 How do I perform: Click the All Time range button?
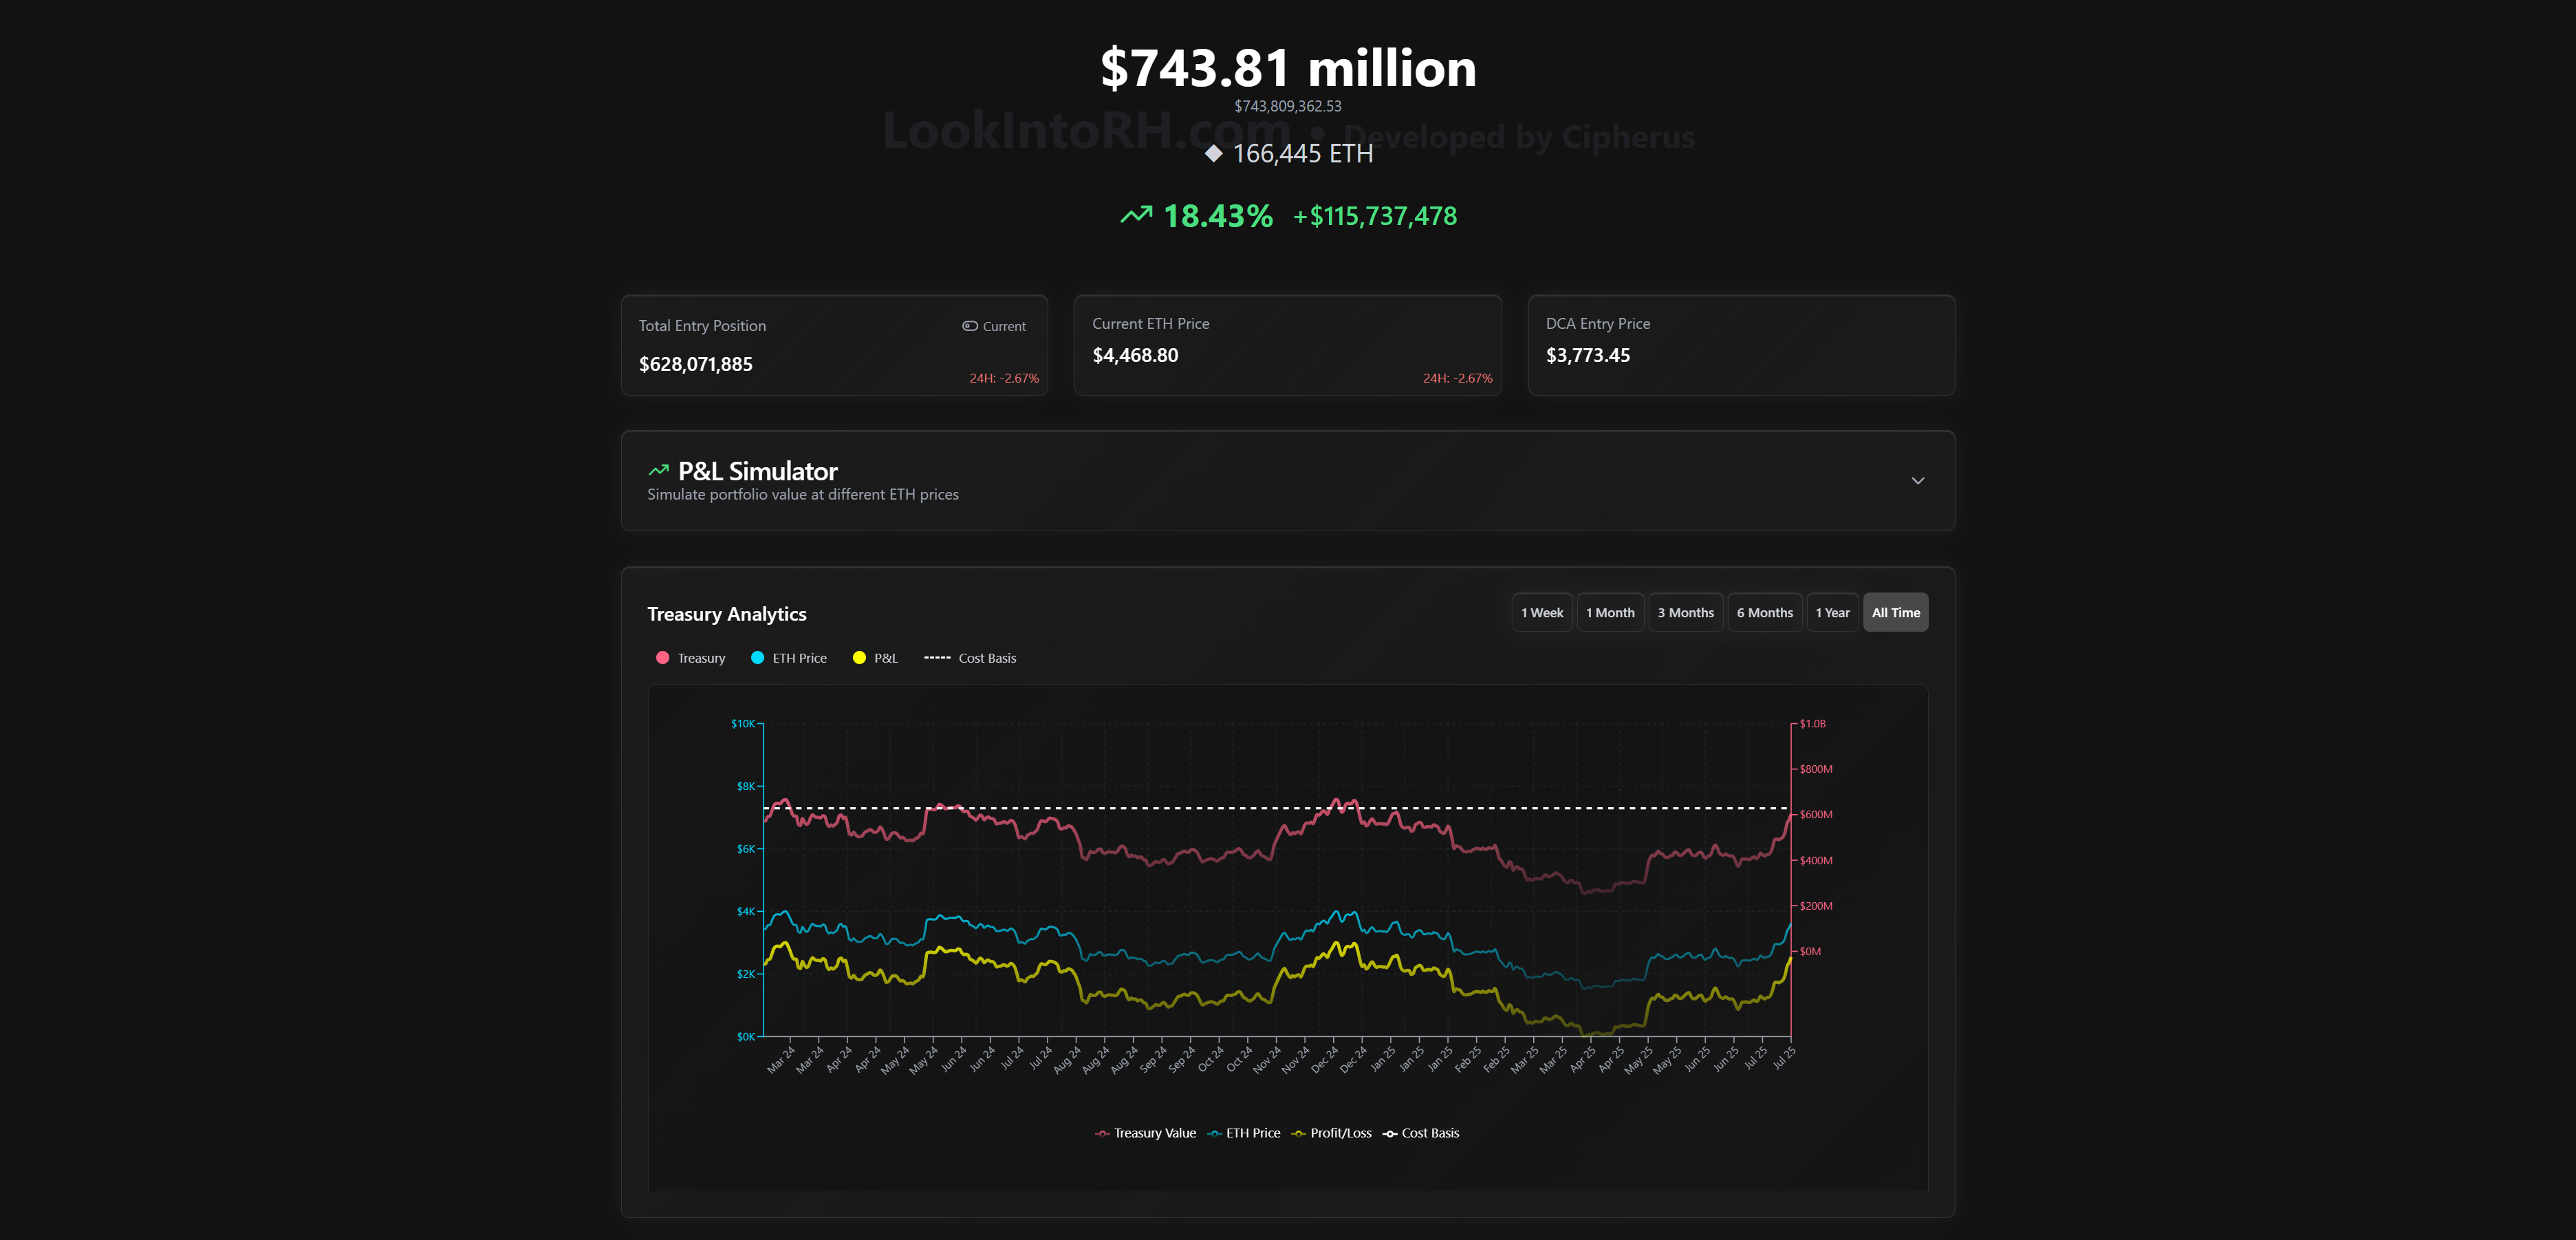click(x=1895, y=613)
